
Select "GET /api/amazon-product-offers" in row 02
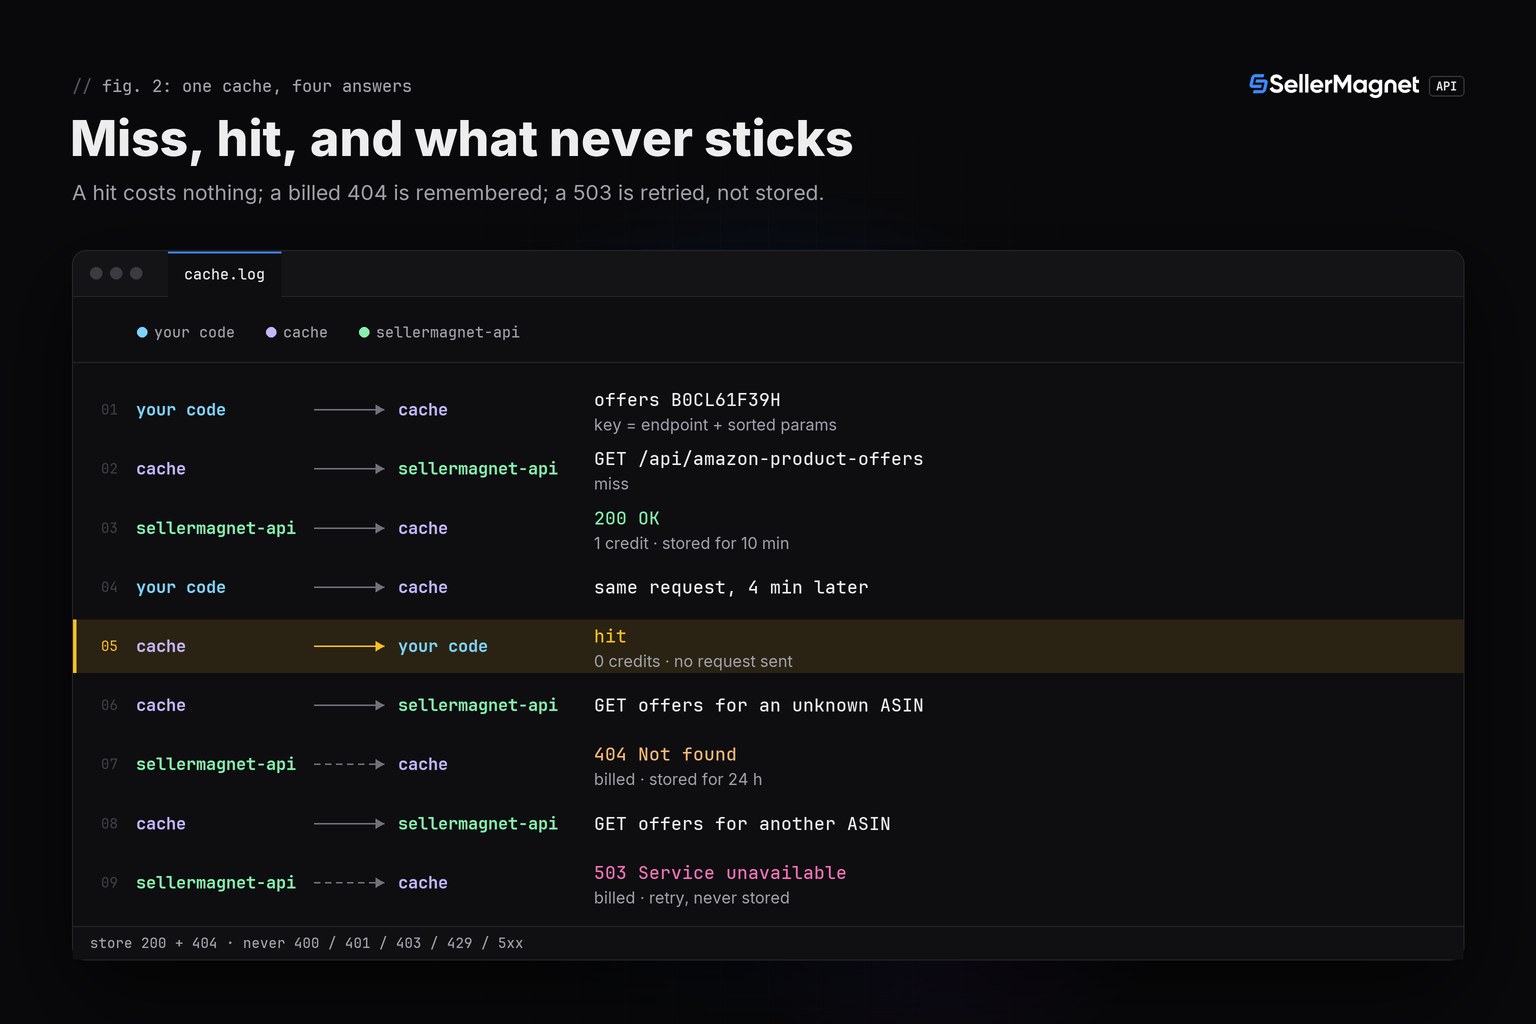tap(759, 459)
